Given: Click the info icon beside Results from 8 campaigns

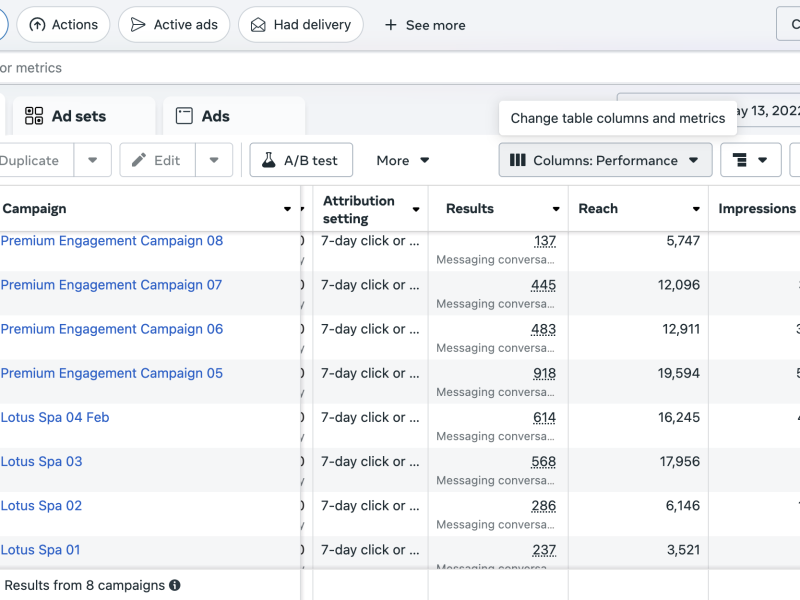Looking at the screenshot, I should (175, 585).
